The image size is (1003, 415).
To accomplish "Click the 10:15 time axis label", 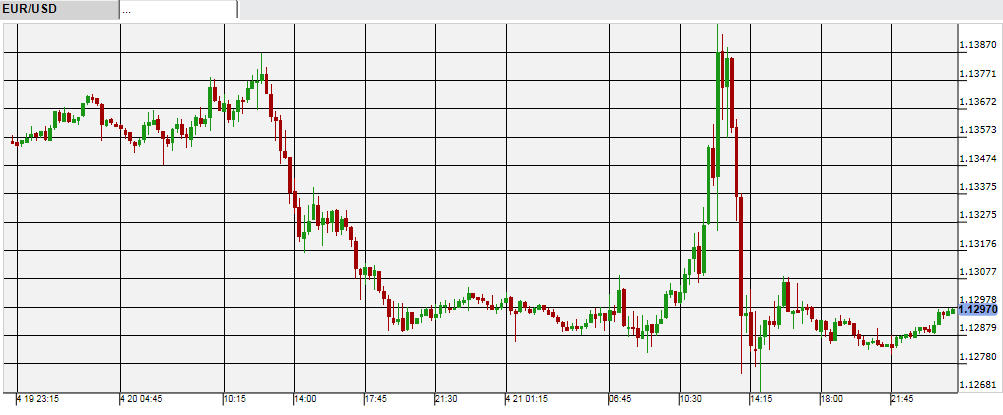I will pyautogui.click(x=234, y=399).
